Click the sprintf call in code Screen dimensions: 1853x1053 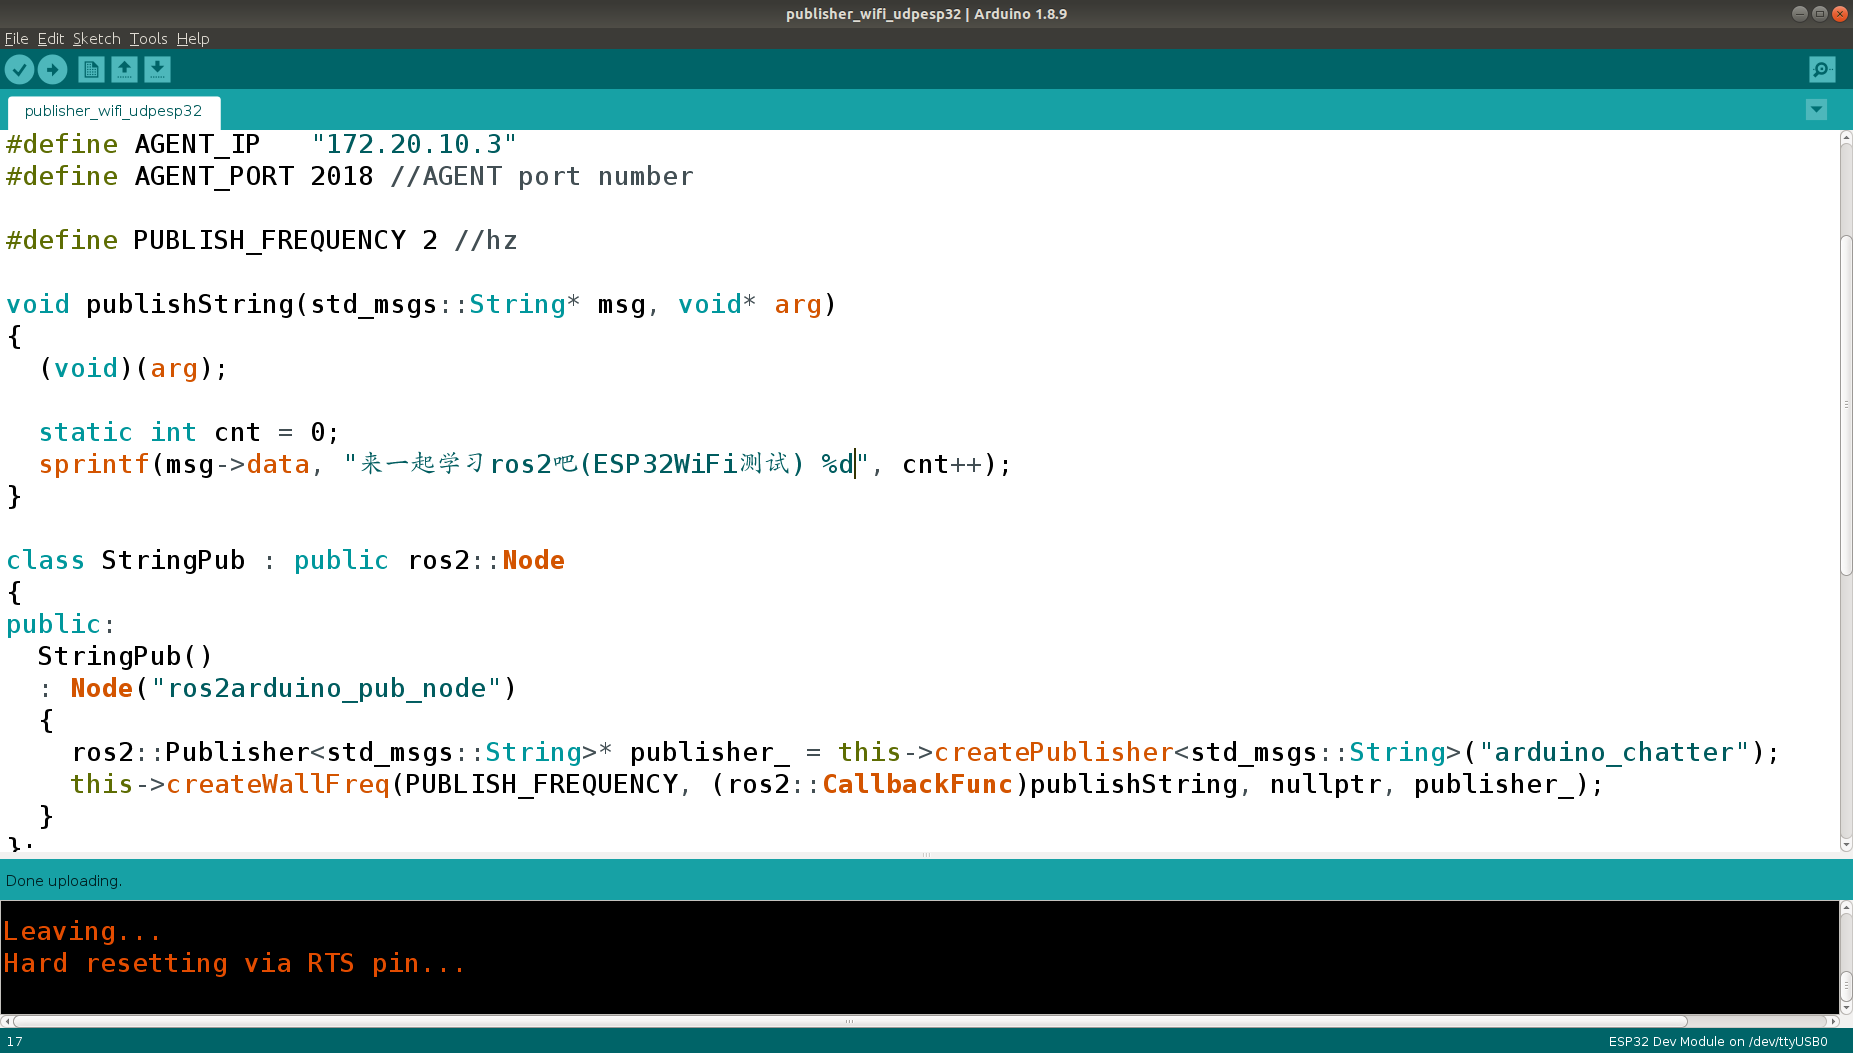point(94,465)
